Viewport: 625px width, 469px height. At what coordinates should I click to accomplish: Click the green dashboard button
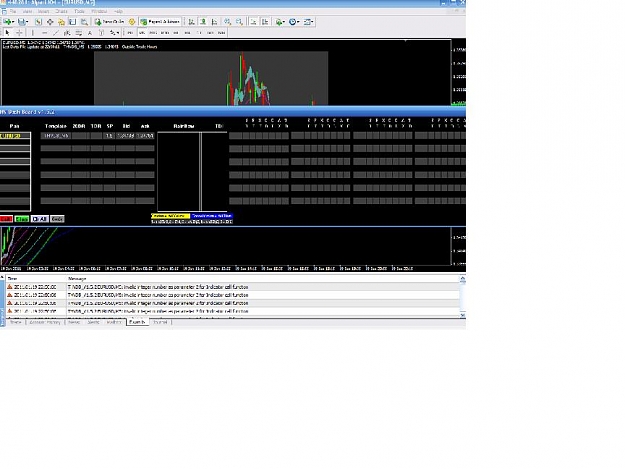[x=22, y=219]
